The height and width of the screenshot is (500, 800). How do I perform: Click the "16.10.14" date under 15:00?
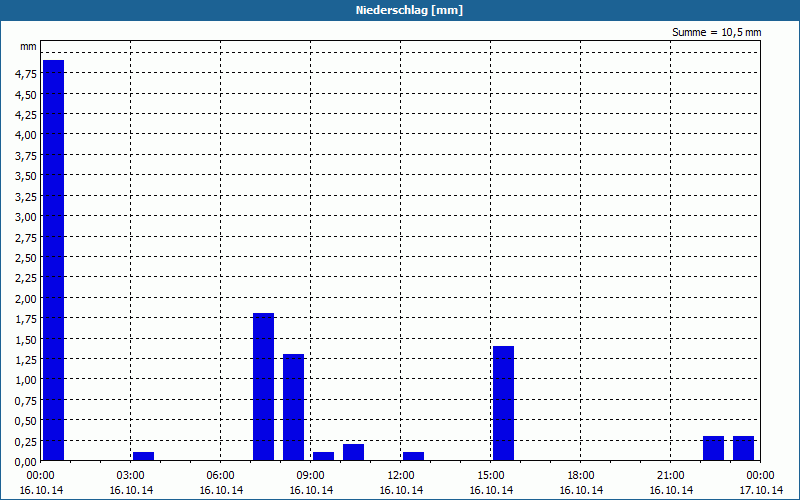(491, 490)
